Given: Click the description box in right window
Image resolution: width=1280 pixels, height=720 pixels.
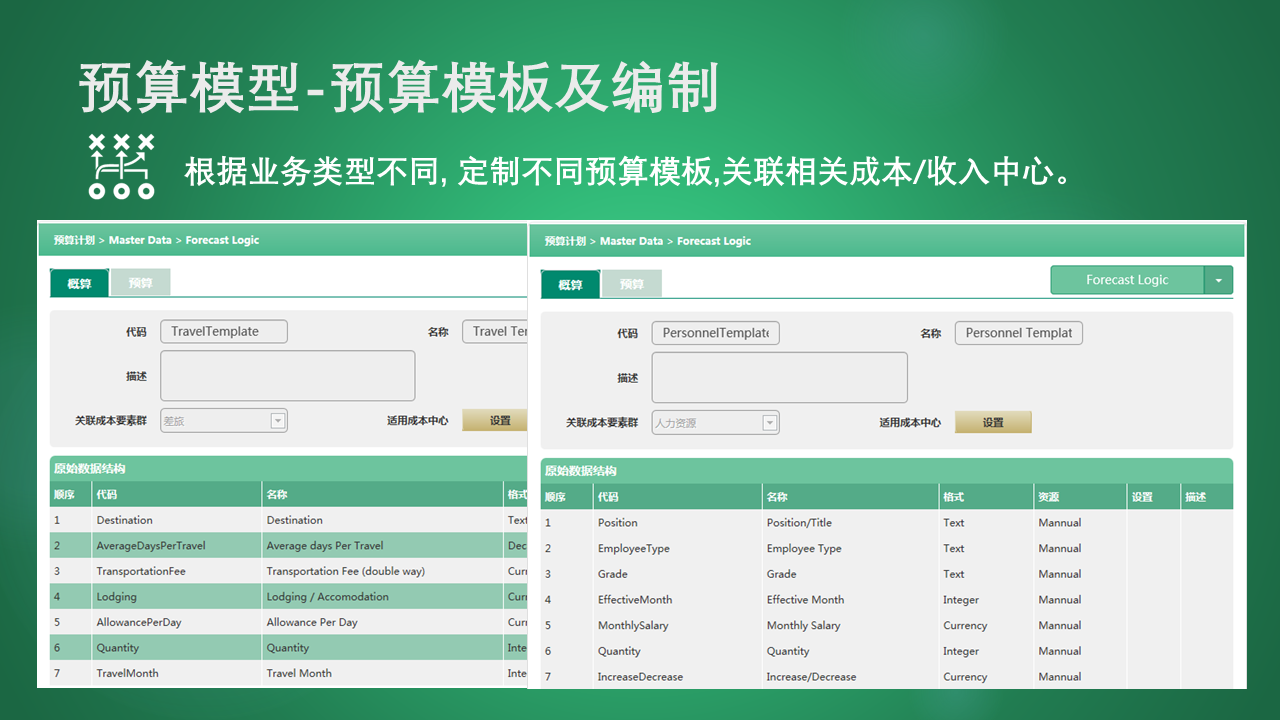Looking at the screenshot, I should click(x=780, y=378).
